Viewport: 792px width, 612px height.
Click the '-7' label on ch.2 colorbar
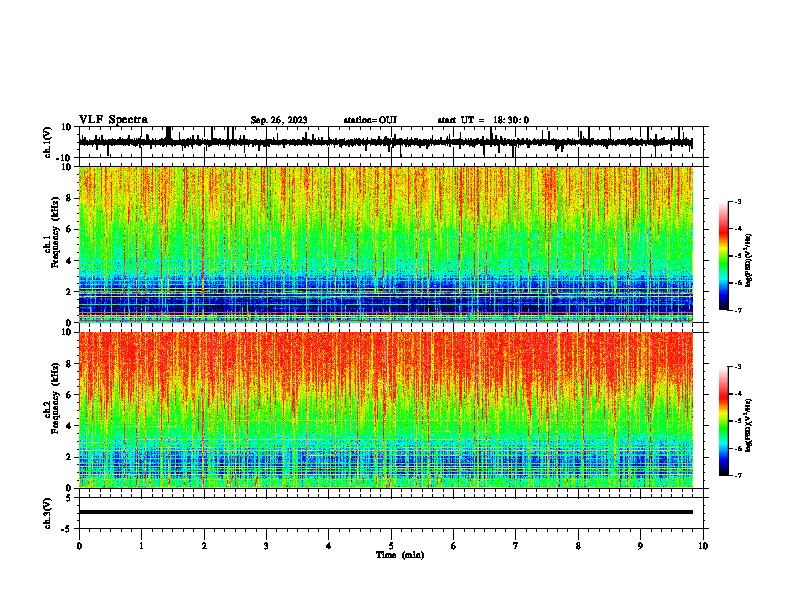(x=737, y=475)
